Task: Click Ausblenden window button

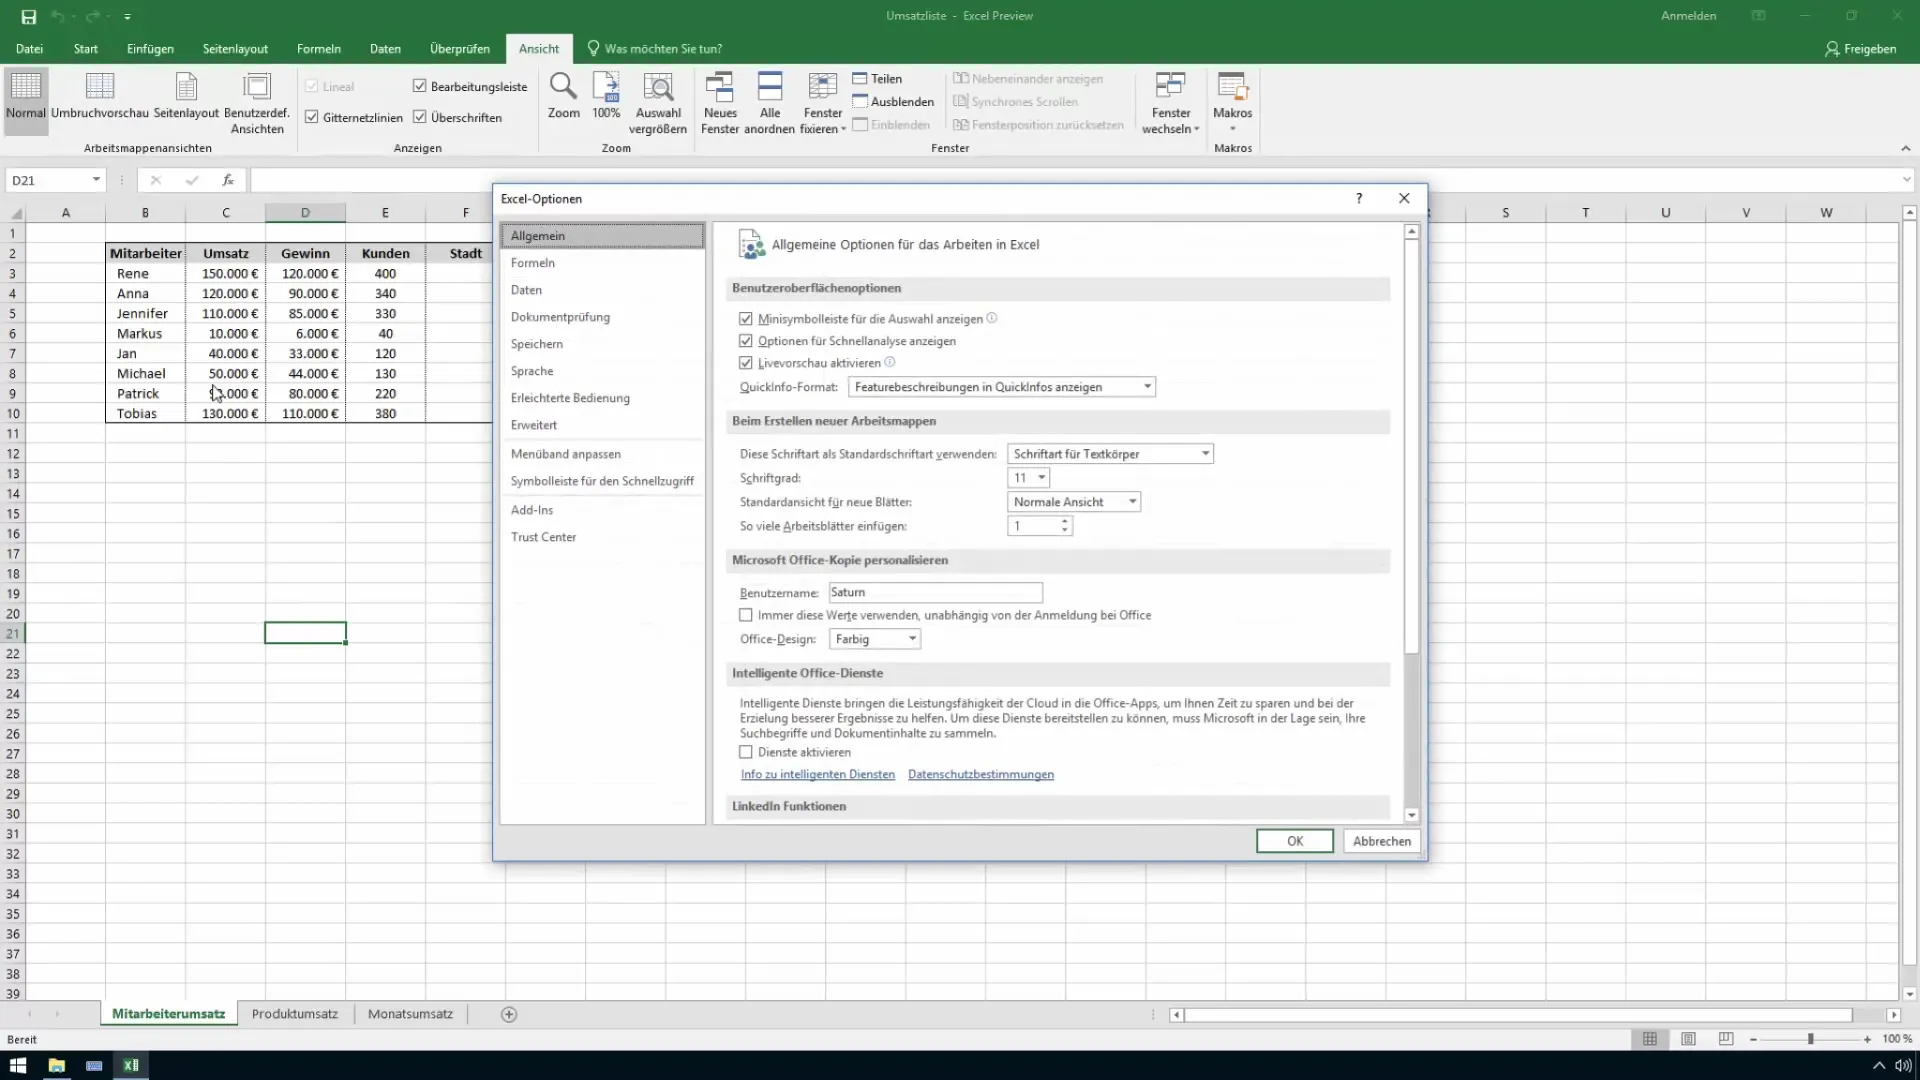Action: 893,102
